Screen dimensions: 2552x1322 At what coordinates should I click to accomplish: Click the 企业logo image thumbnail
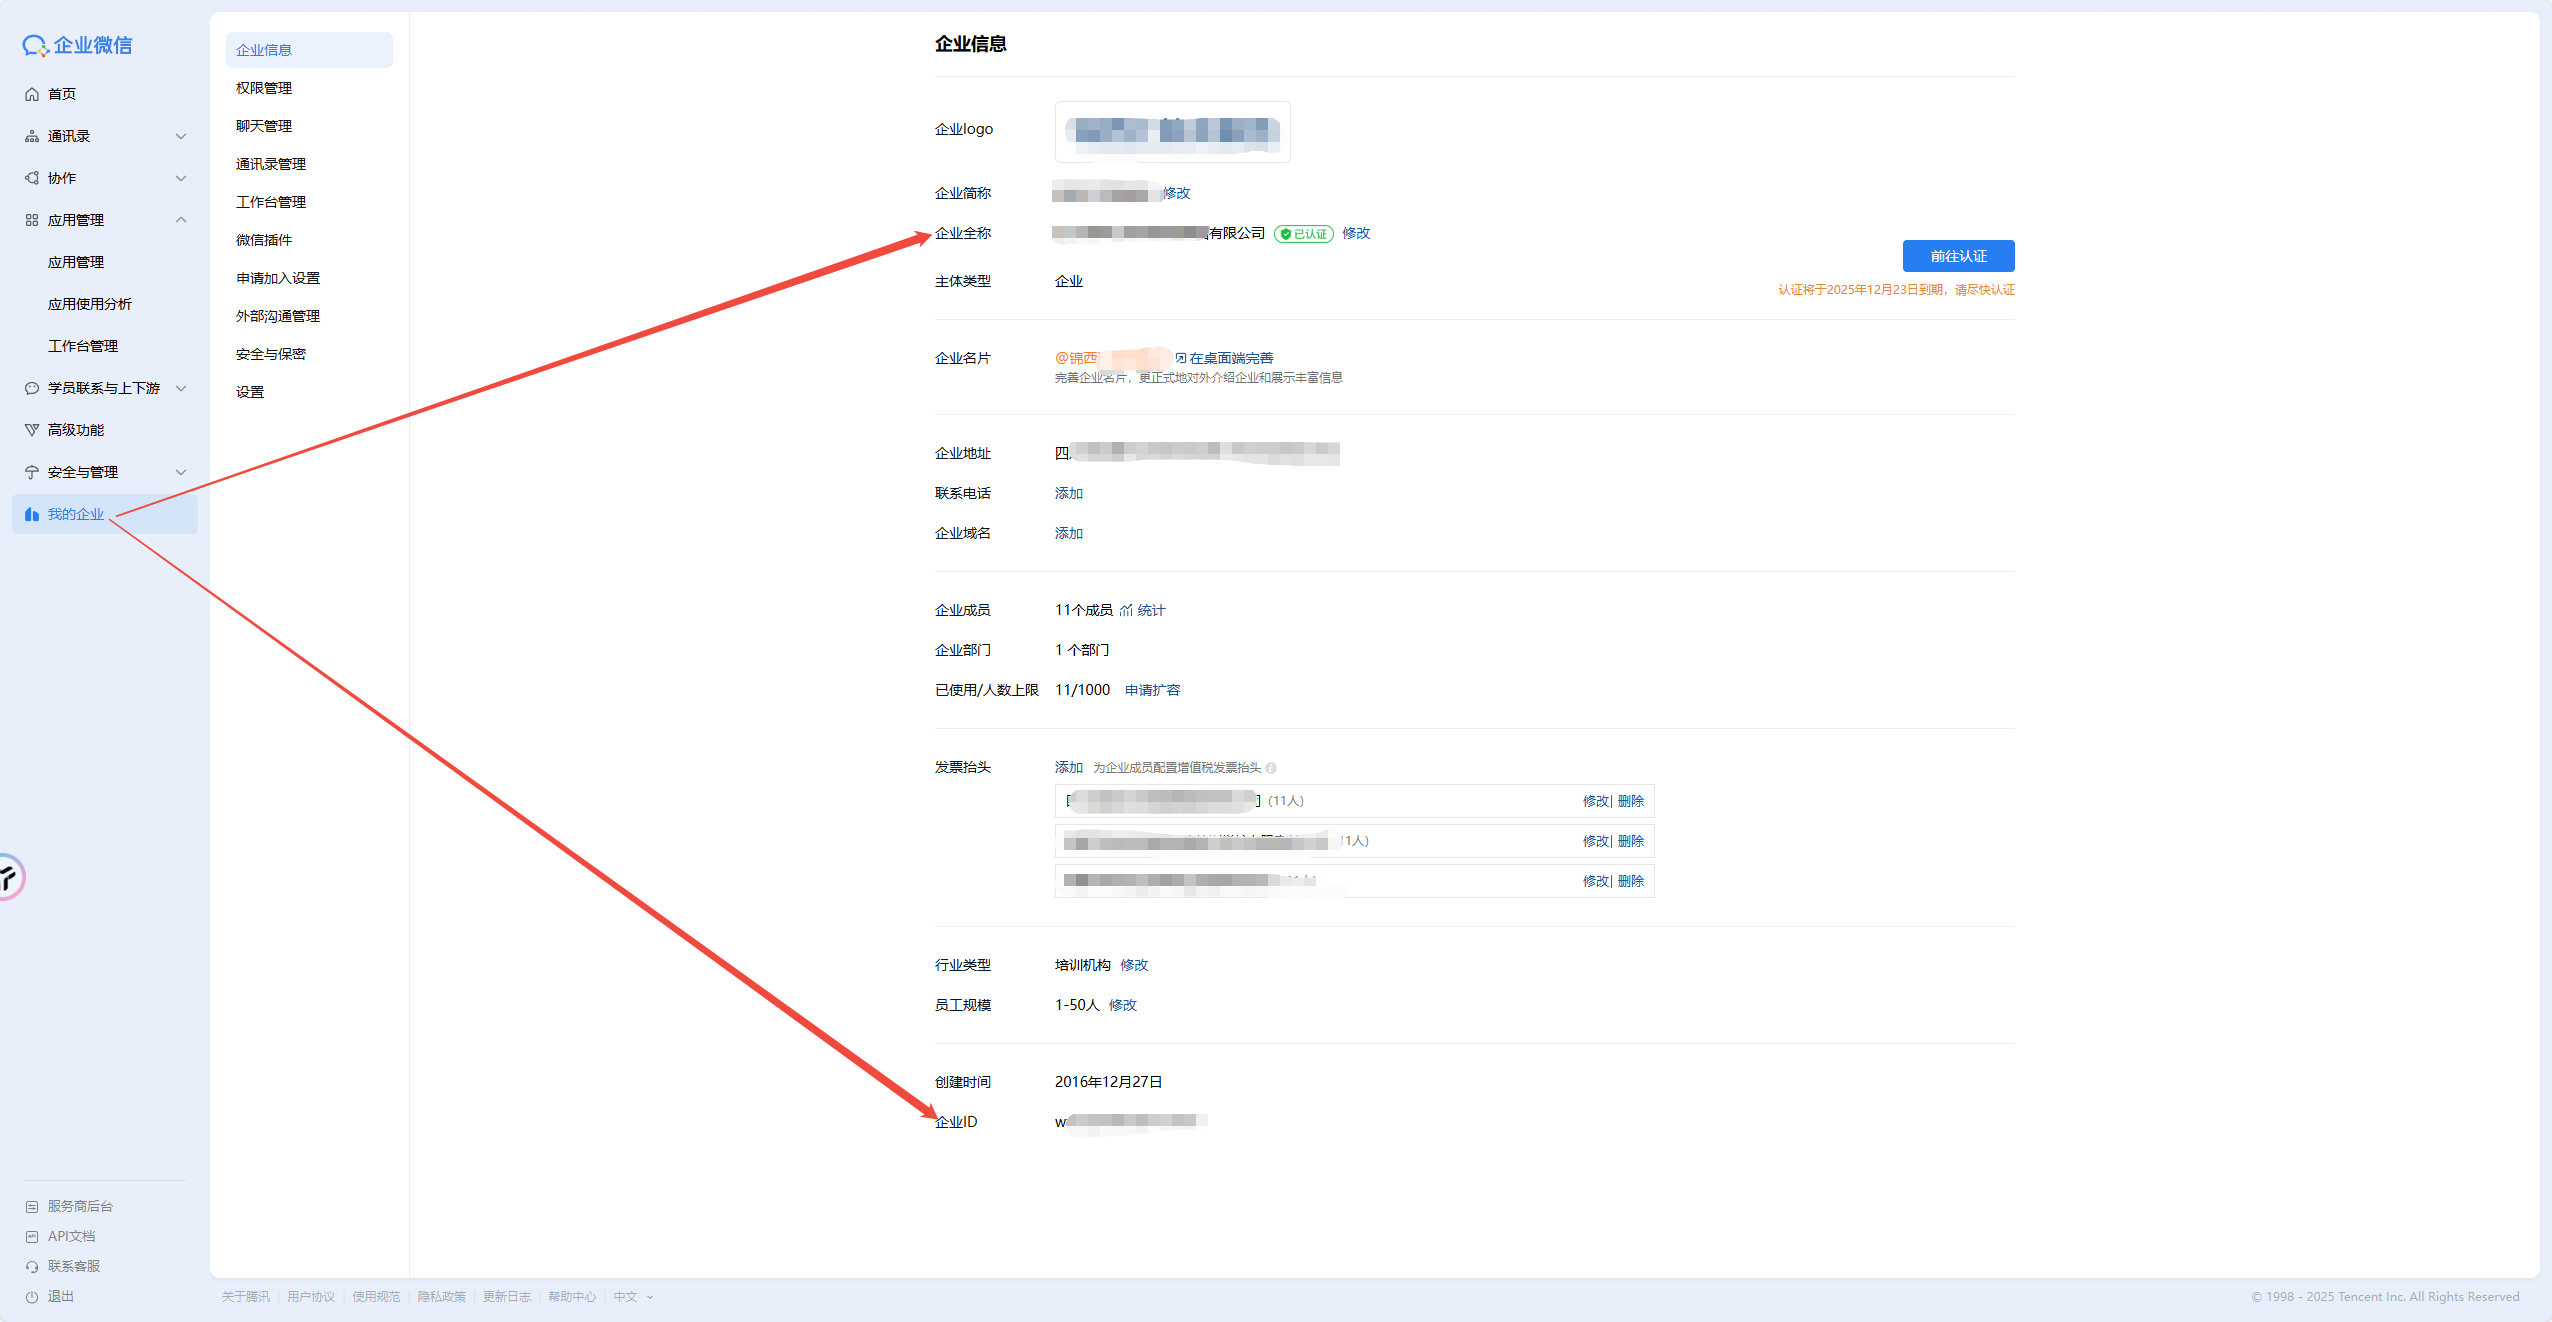point(1172,131)
